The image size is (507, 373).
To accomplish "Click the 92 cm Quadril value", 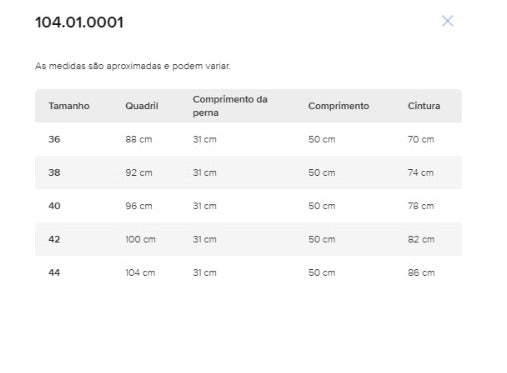I will [x=139, y=173].
